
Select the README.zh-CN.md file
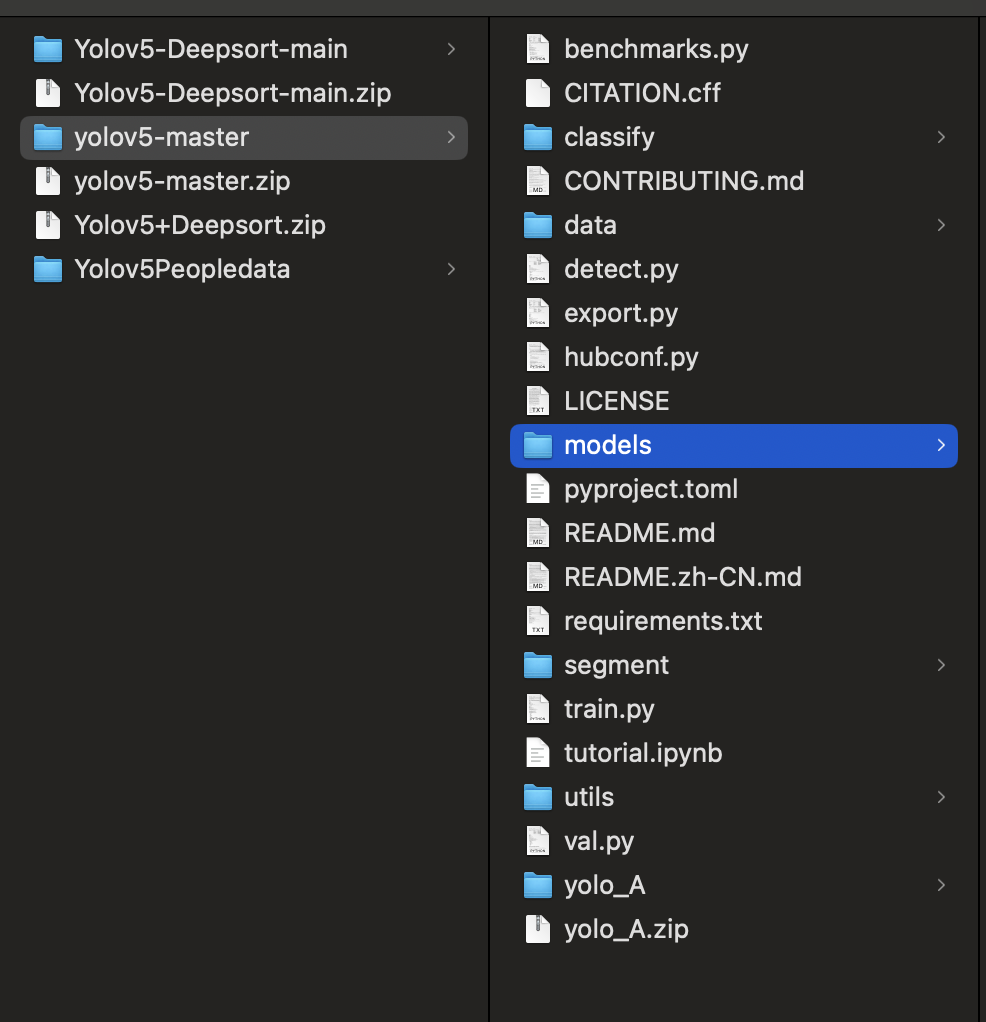[682, 577]
